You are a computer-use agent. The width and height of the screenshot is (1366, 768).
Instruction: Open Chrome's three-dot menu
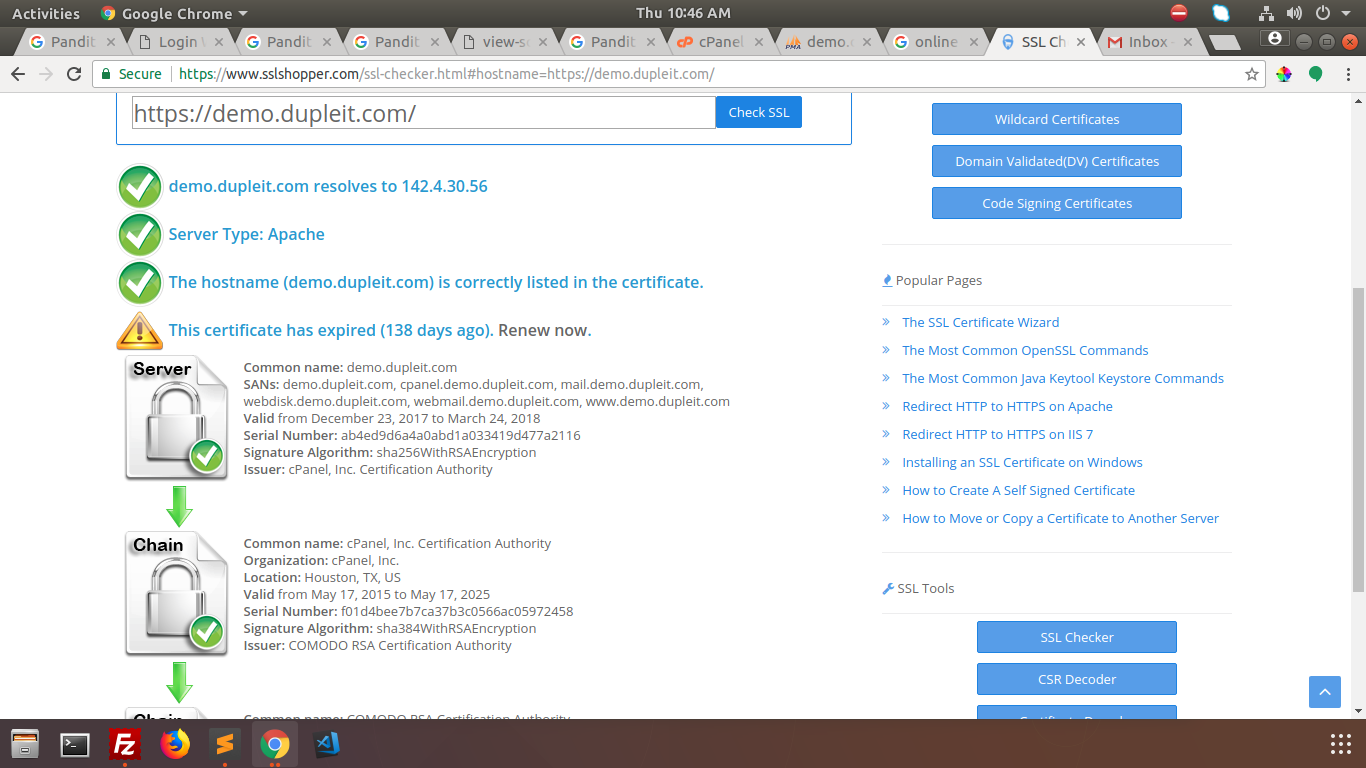coord(1347,74)
